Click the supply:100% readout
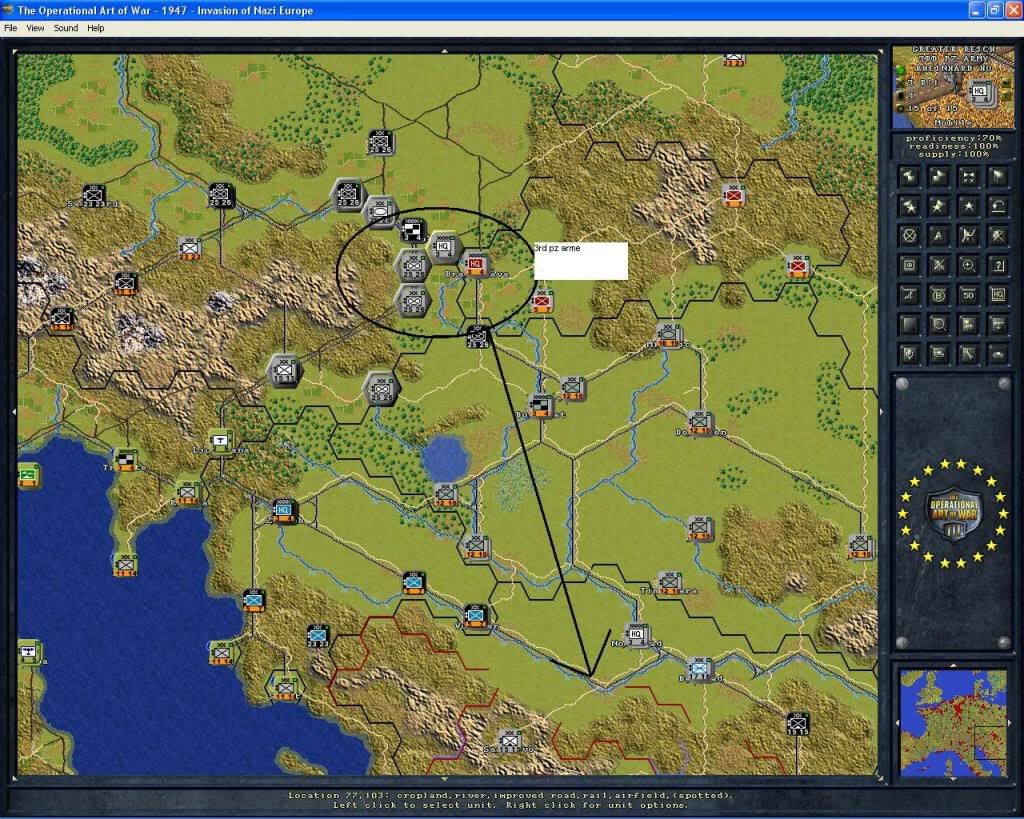Image resolution: width=1024 pixels, height=819 pixels. click(953, 154)
